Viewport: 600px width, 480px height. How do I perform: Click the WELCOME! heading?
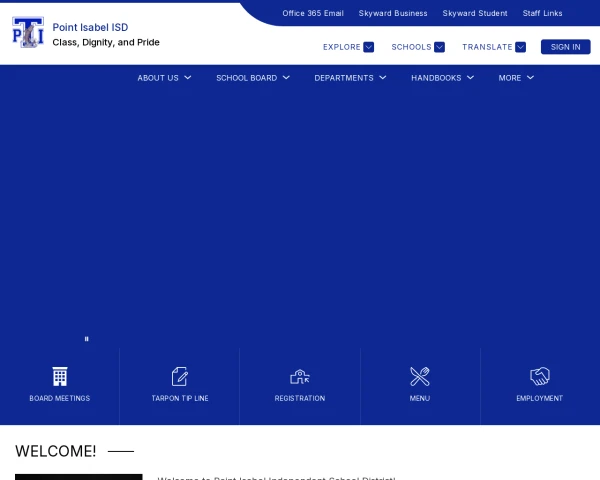pyautogui.click(x=55, y=451)
